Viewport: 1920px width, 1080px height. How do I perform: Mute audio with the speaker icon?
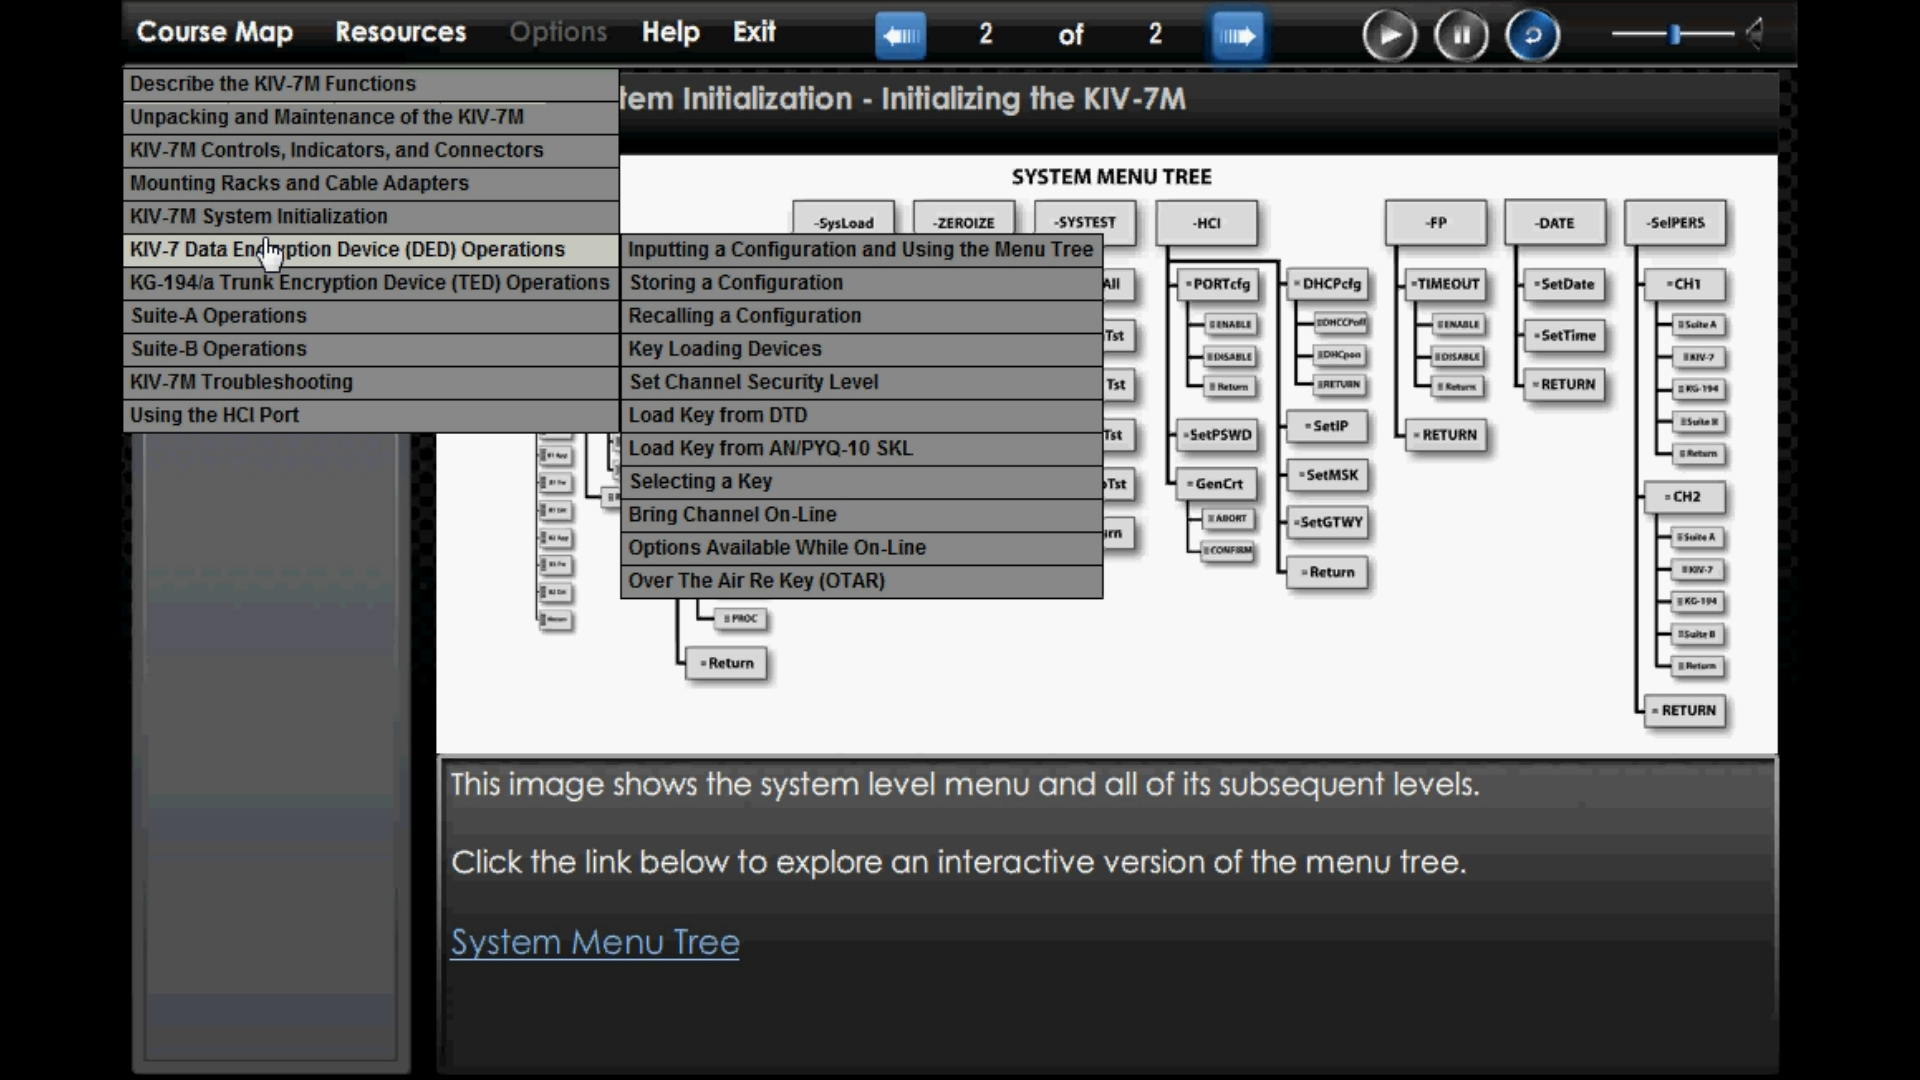(x=1754, y=34)
